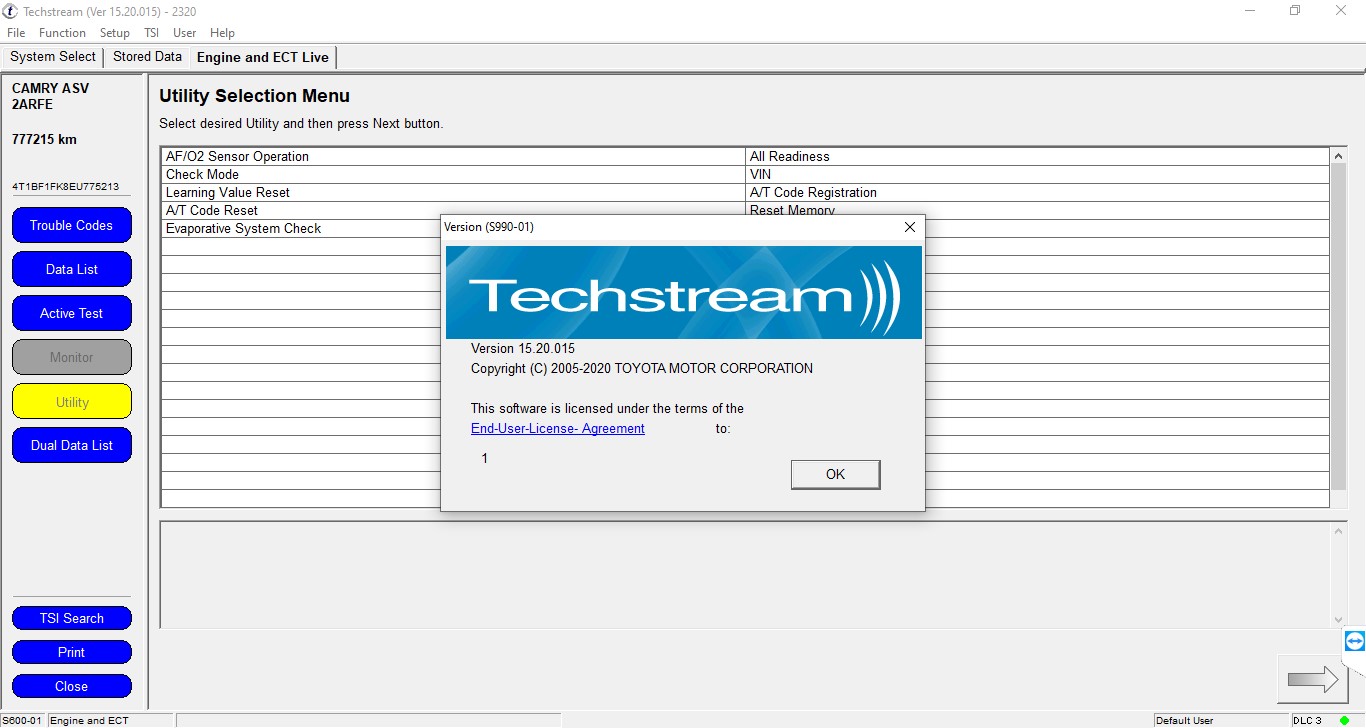Image resolution: width=1366 pixels, height=728 pixels.
Task: Open the Data List
Action: coord(72,269)
